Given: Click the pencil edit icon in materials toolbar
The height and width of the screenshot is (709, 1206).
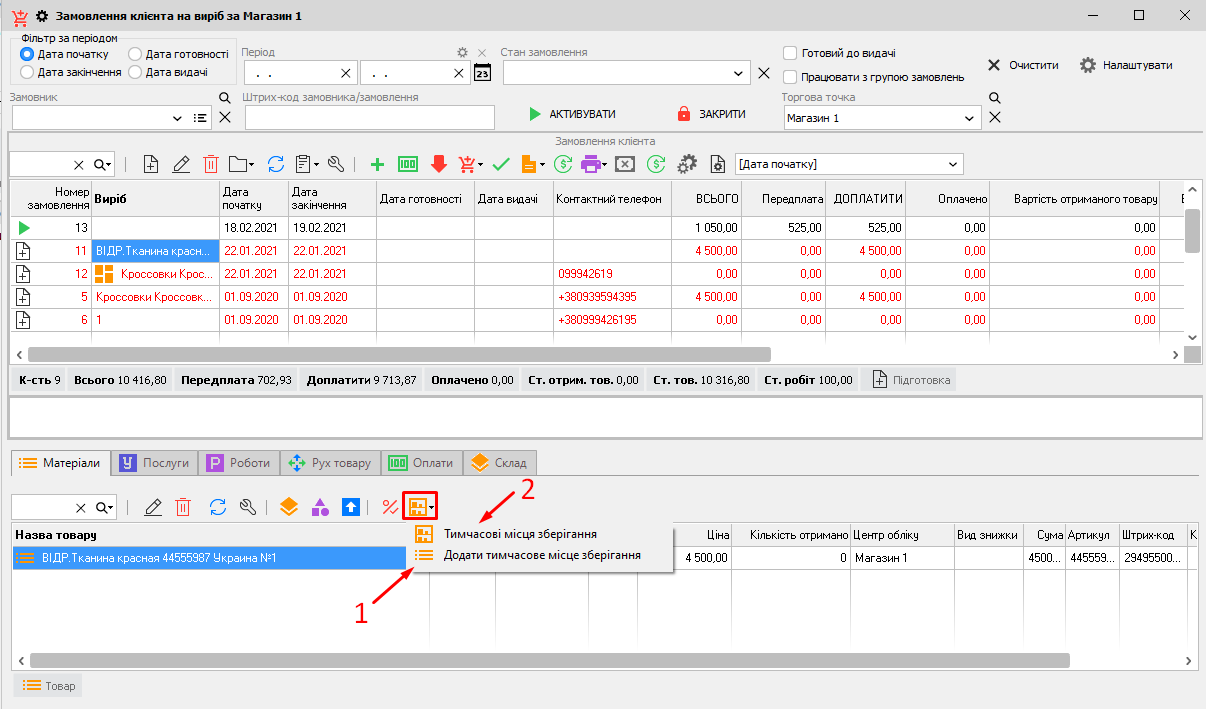Looking at the screenshot, I should point(153,507).
